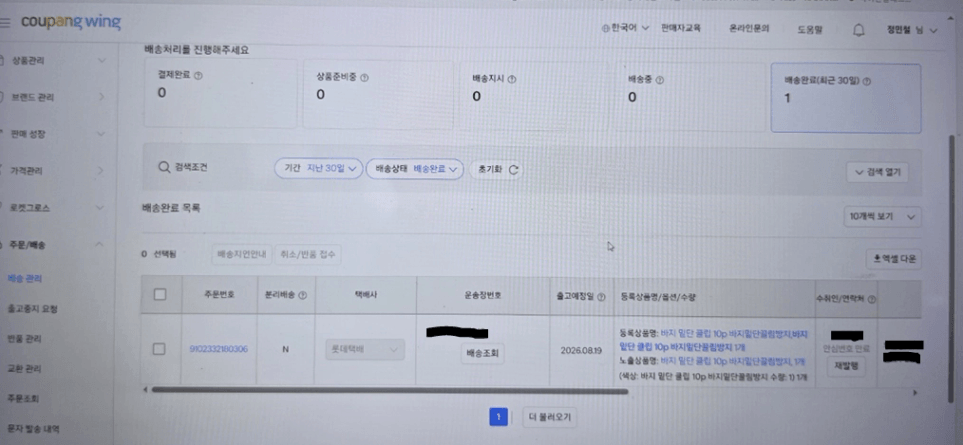Click the Coupang Wing logo

click(x=71, y=22)
